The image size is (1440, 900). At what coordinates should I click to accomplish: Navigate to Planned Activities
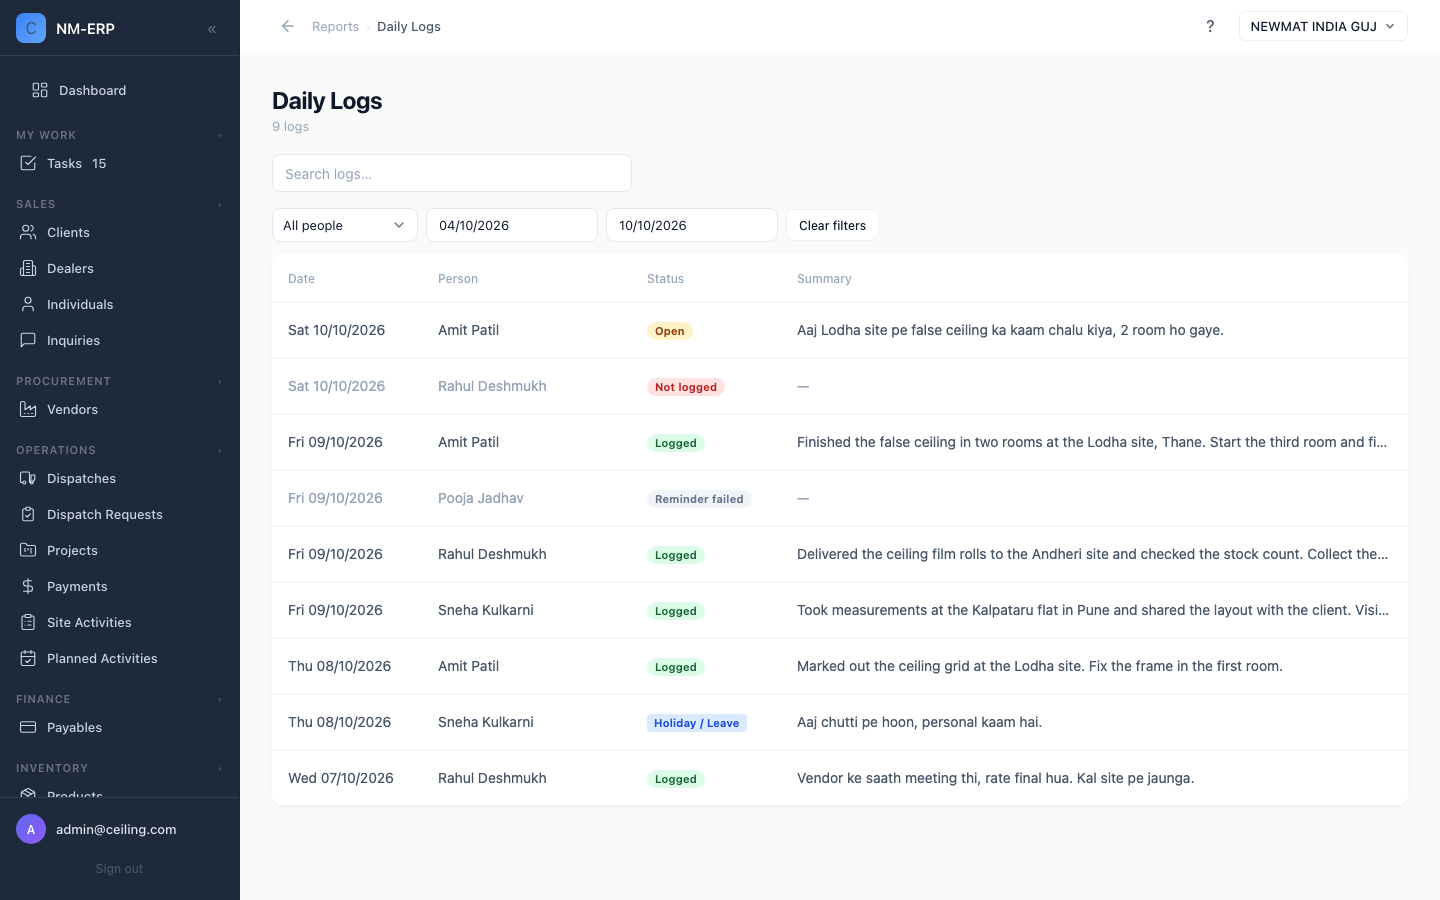[x=120, y=658]
